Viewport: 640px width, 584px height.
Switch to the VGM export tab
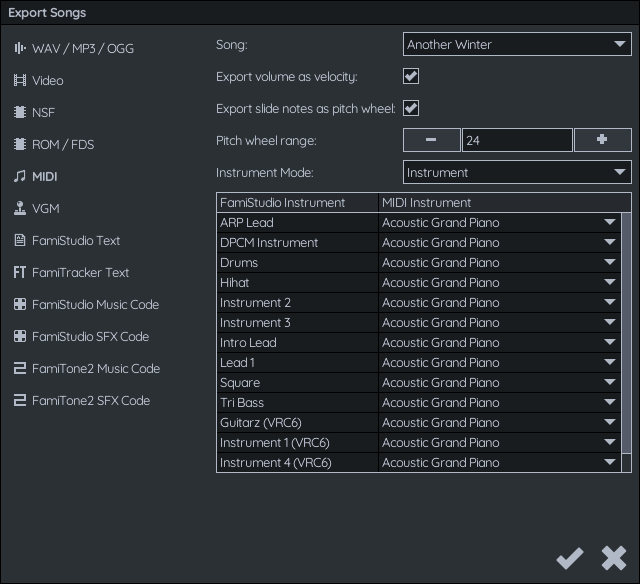46,209
